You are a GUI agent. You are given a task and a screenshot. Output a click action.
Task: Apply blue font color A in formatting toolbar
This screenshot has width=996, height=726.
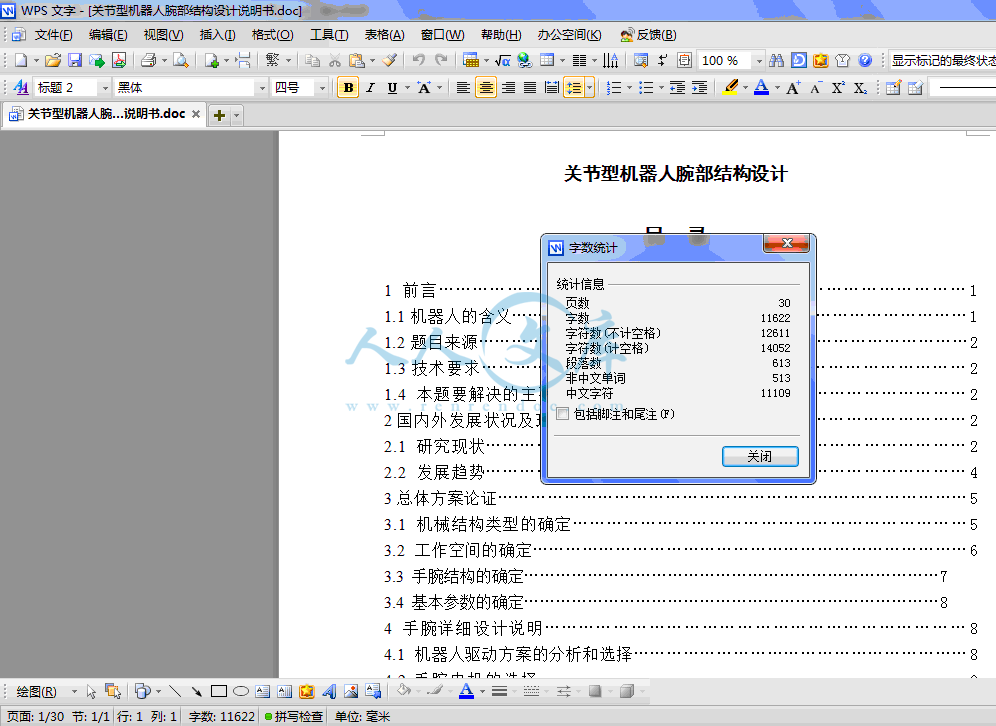(762, 88)
